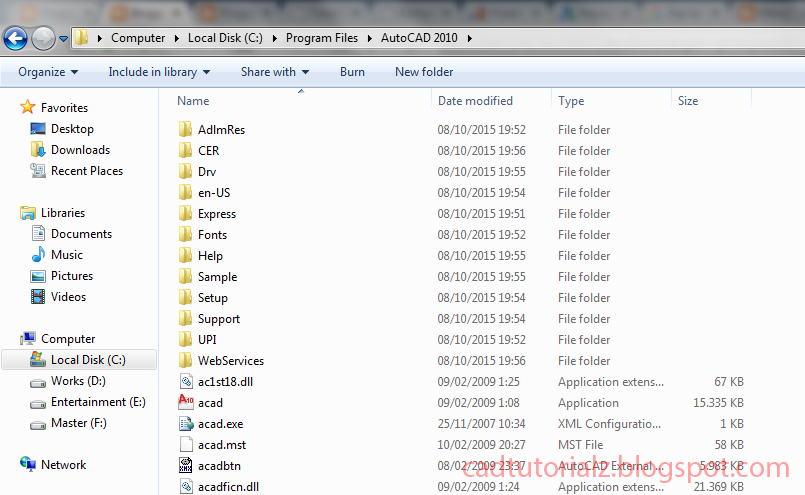The width and height of the screenshot is (805, 495).
Task: Click date 25/11/2007 10:34 cell
Action: point(481,424)
